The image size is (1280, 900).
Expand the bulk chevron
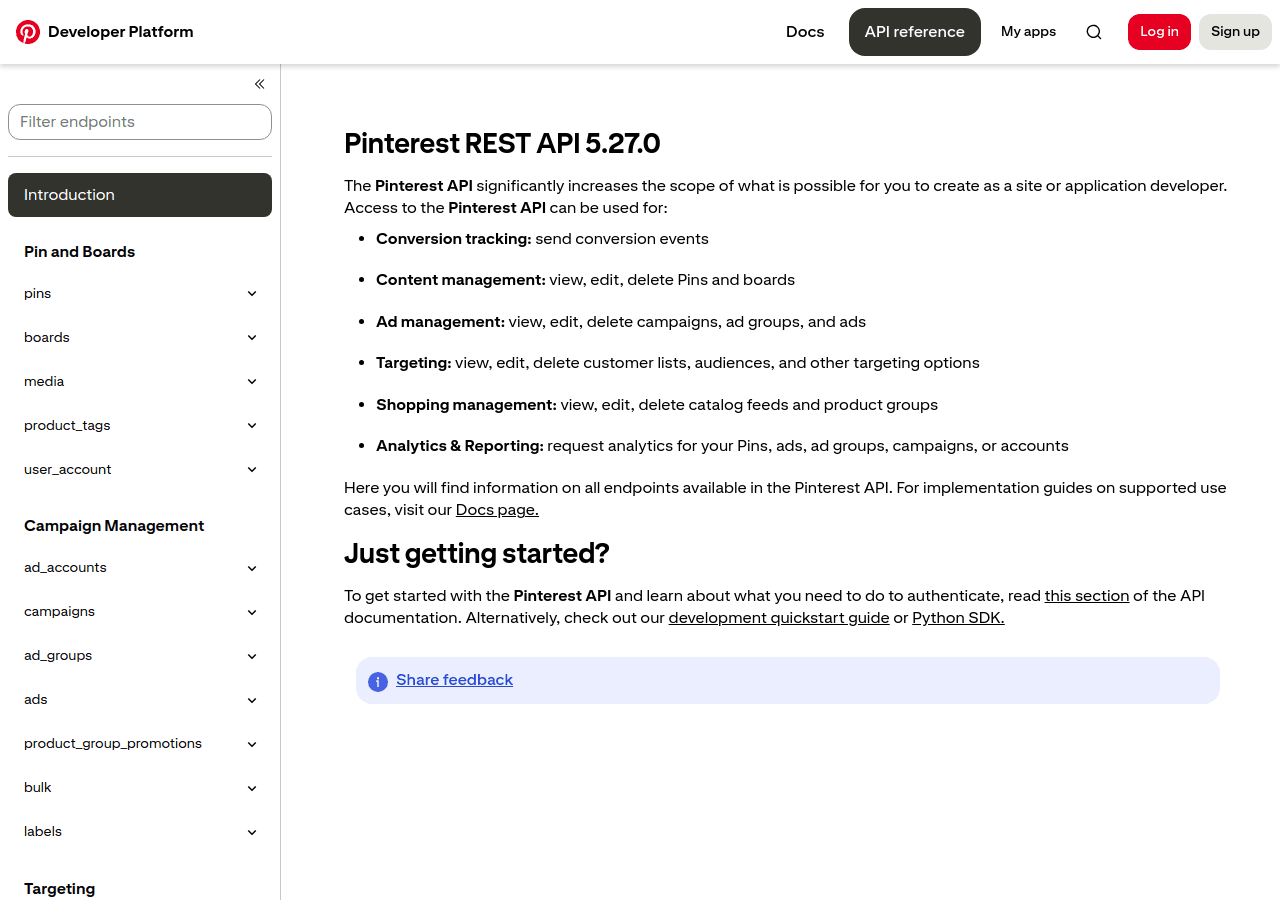pyautogui.click(x=252, y=788)
